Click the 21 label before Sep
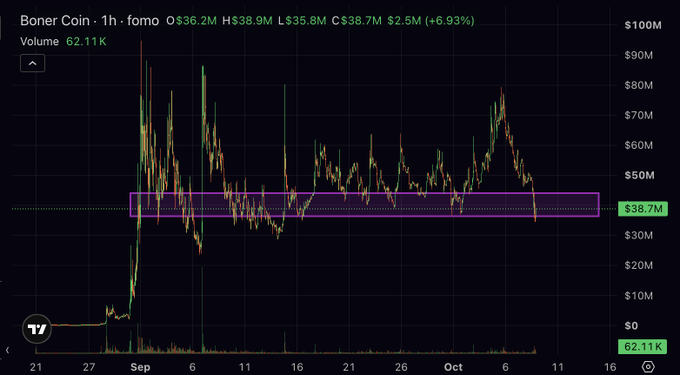 click(x=36, y=367)
